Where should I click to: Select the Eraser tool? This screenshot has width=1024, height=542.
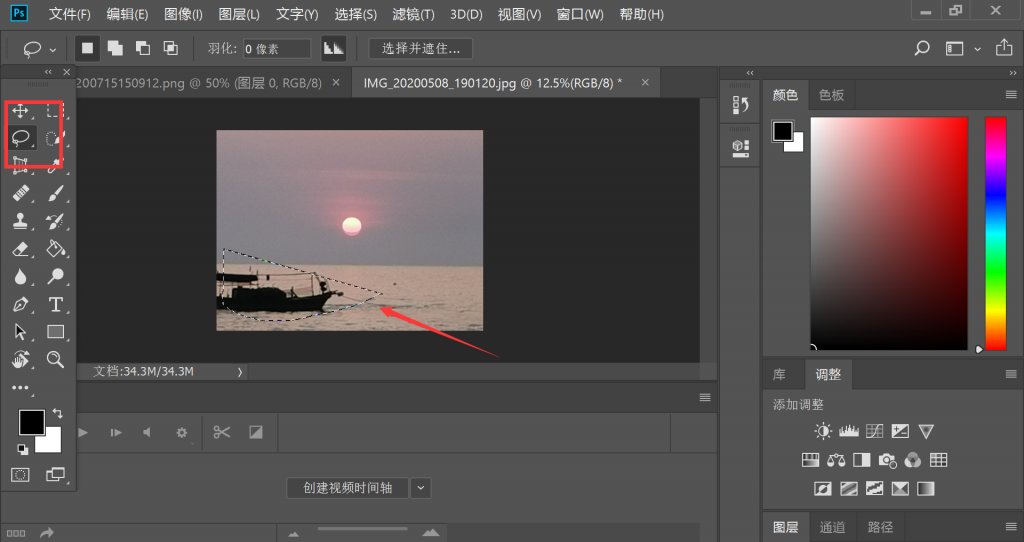pos(20,249)
